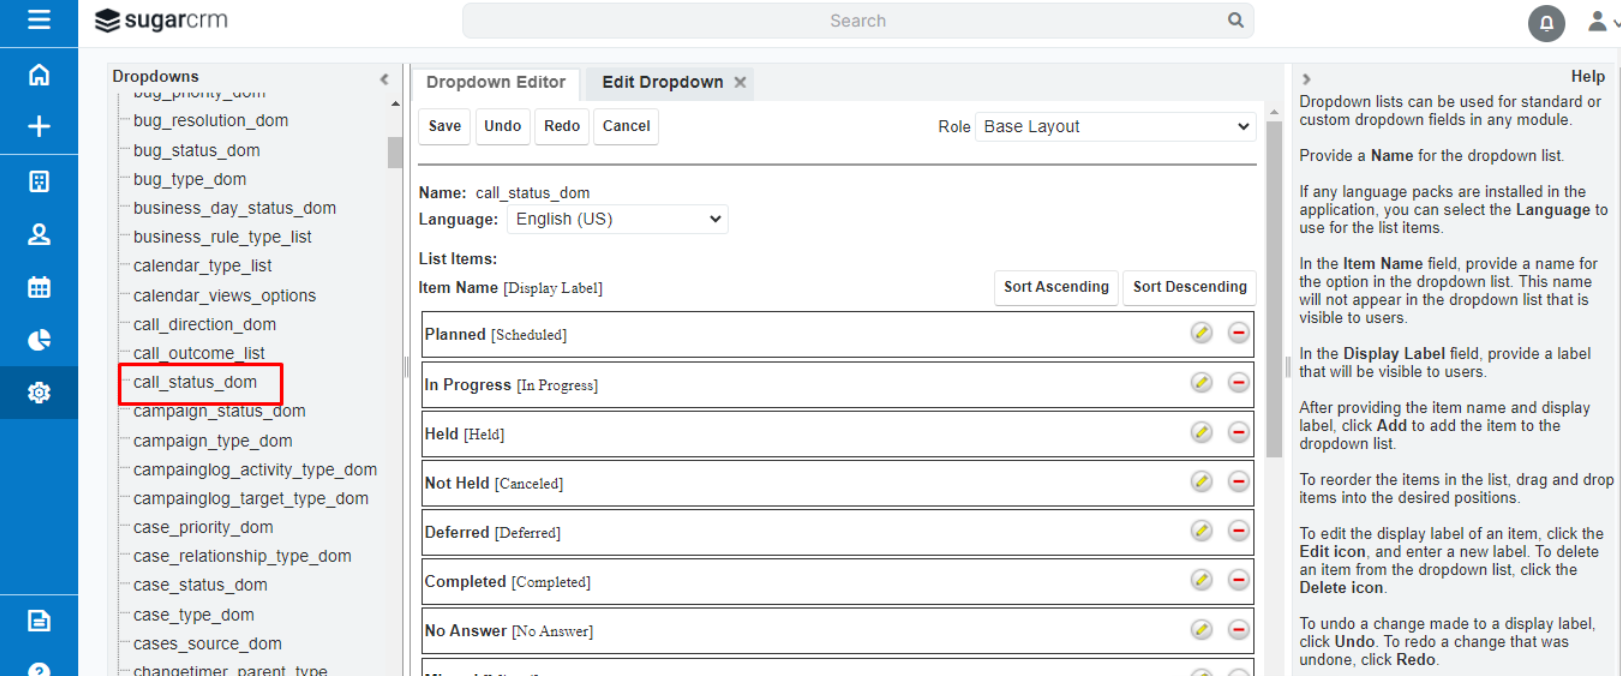Open the user profile menu
Screen dimensions: 1621x676
pyautogui.click(x=1603, y=21)
